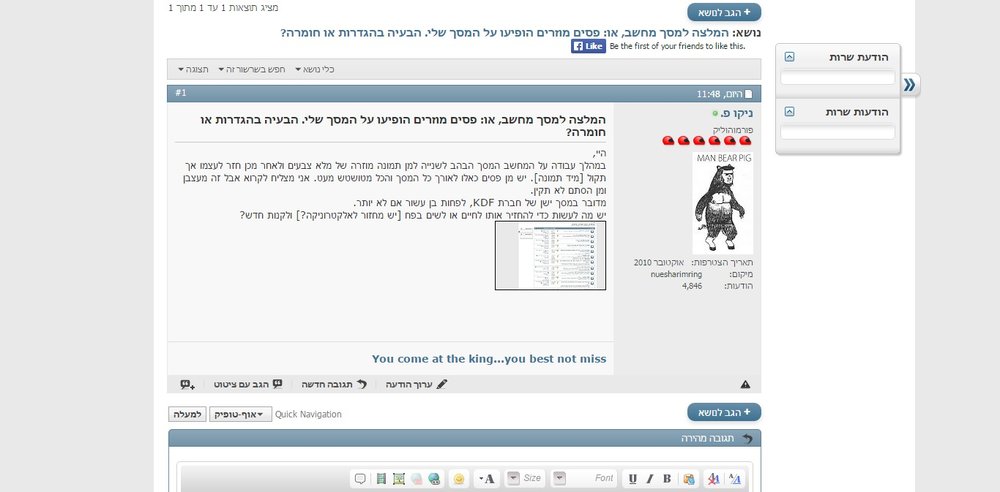Image resolution: width=1000 pixels, height=492 pixels.
Task: Open the 'חפש בשרשור זה' search dropdown
Action: click(252, 69)
